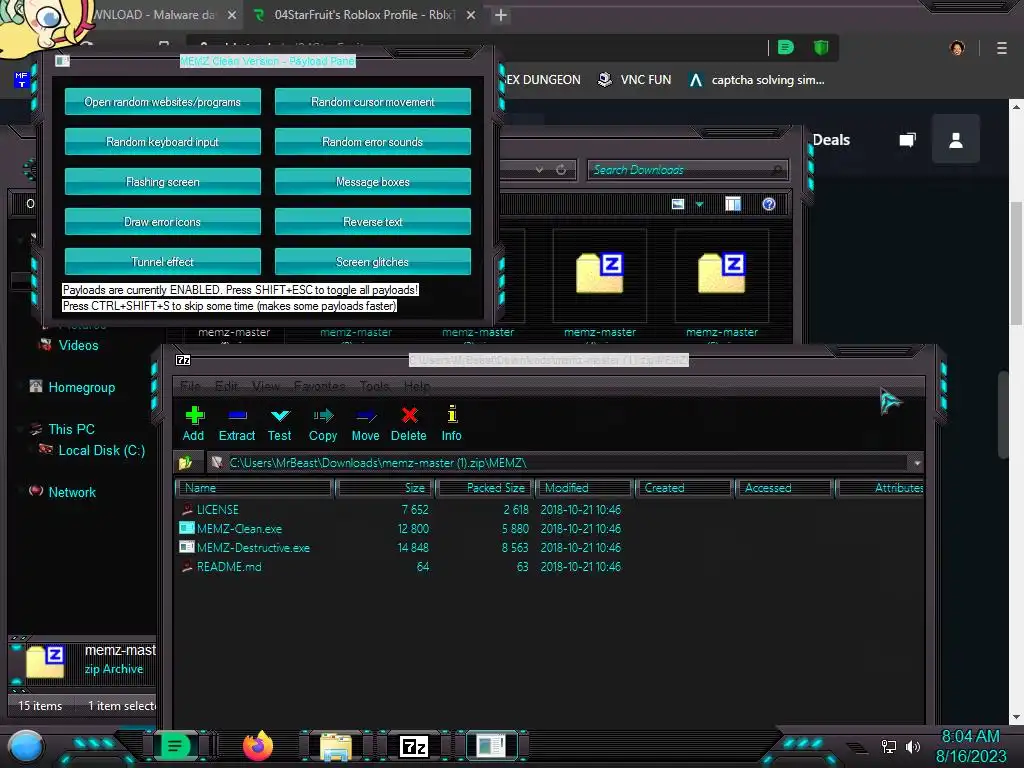Viewport: 1024px width, 768px height.
Task: Toggle Random error sounds payload
Action: coord(373,142)
